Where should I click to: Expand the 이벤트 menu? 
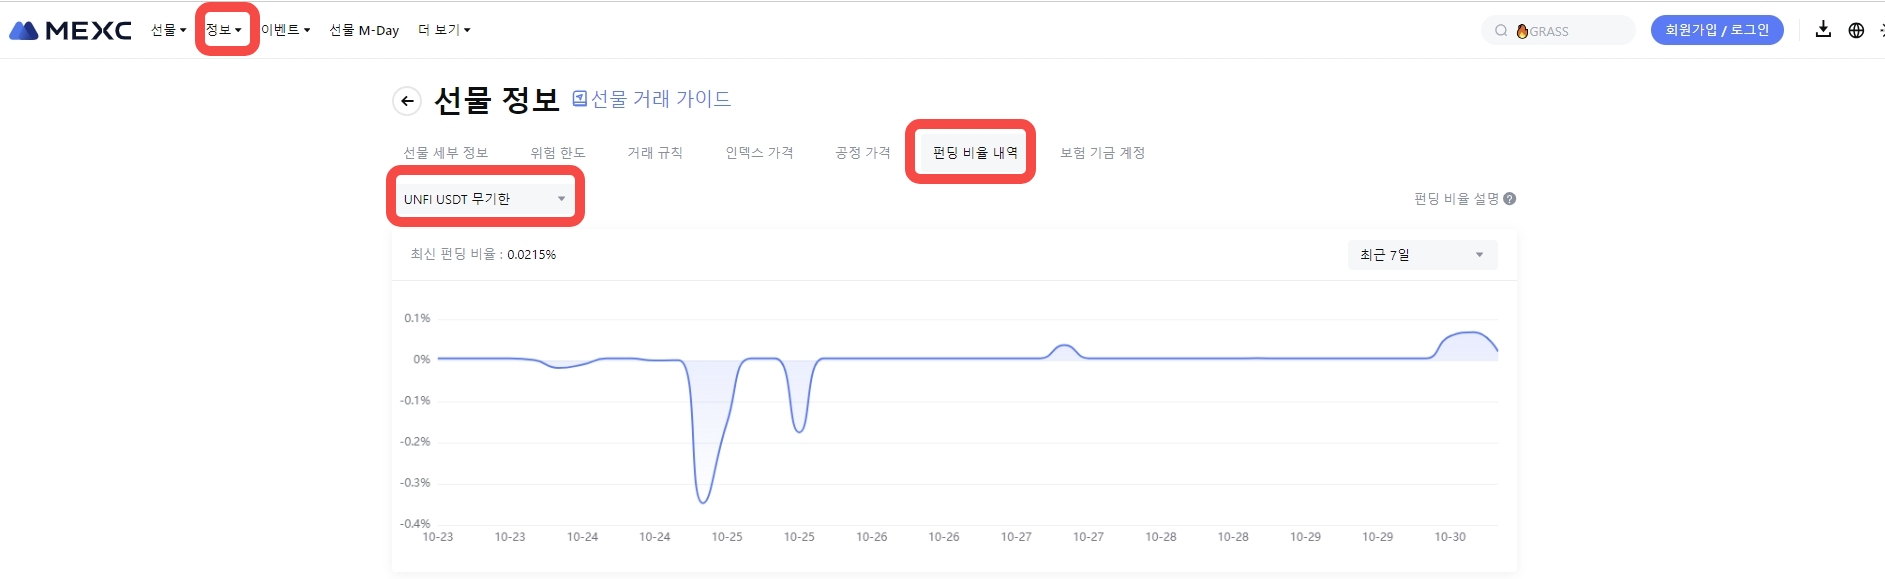pos(285,30)
